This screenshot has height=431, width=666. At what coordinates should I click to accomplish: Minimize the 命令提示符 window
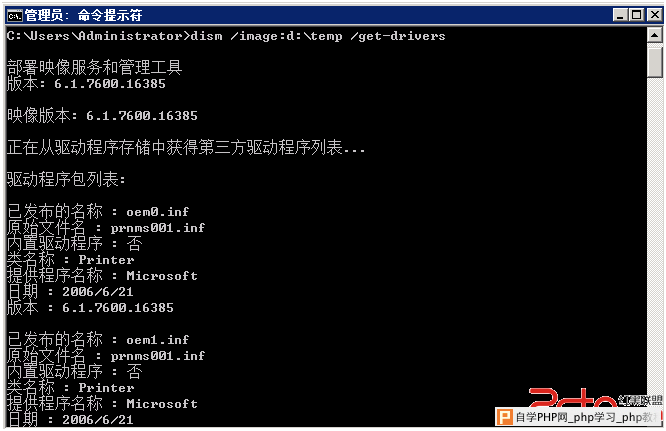point(621,16)
